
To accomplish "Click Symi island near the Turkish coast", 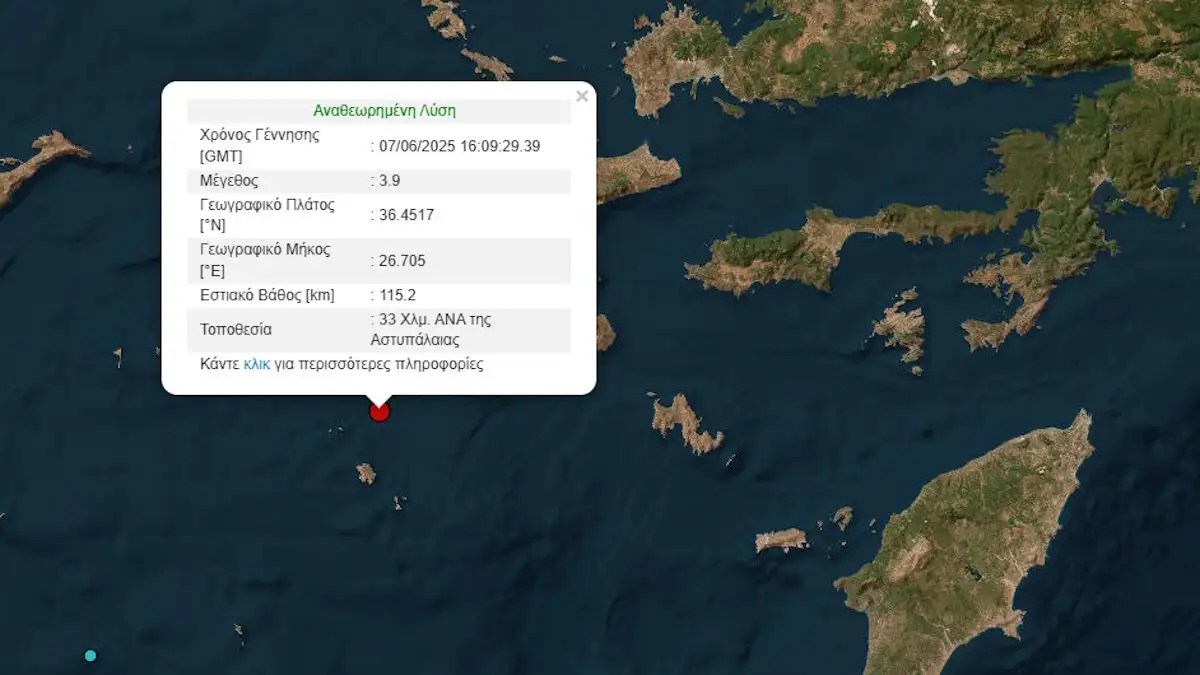I will 902,328.
